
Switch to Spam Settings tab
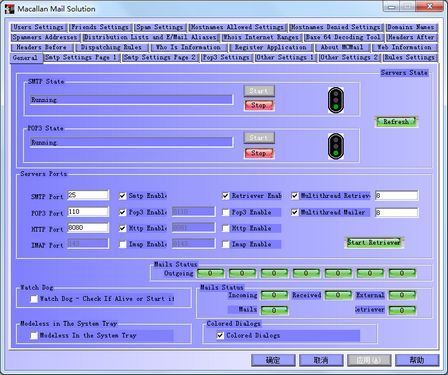159,27
